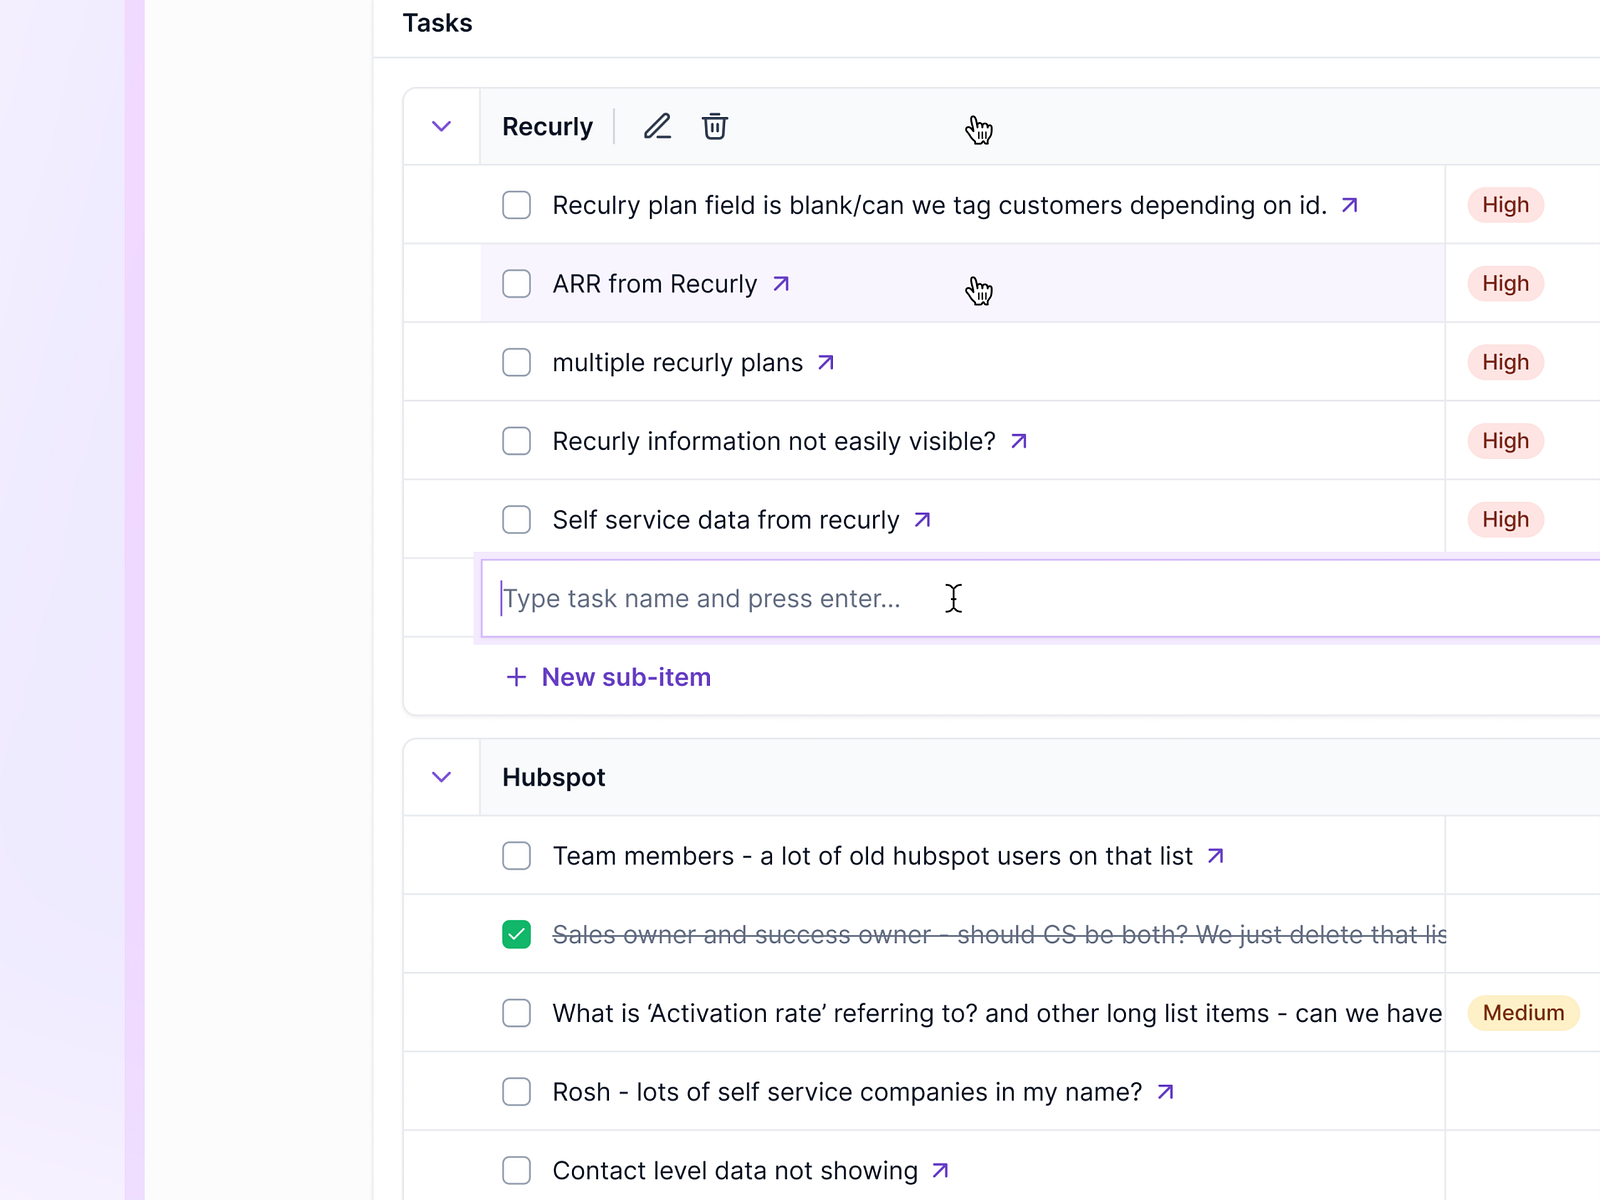Click the edit pencil icon next to Recurly
Screen dimensions: 1600x1200
point(657,126)
